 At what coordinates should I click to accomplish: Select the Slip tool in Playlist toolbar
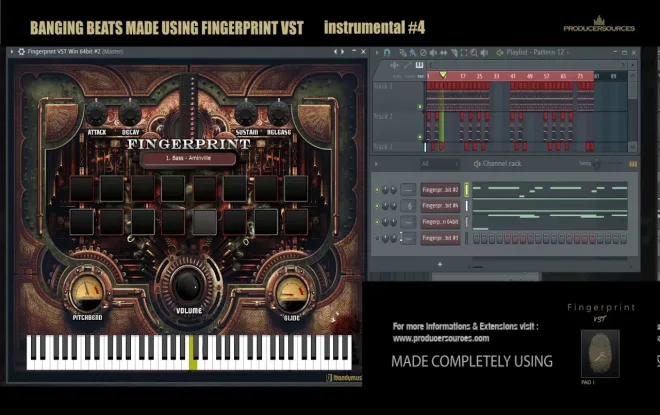[x=444, y=53]
